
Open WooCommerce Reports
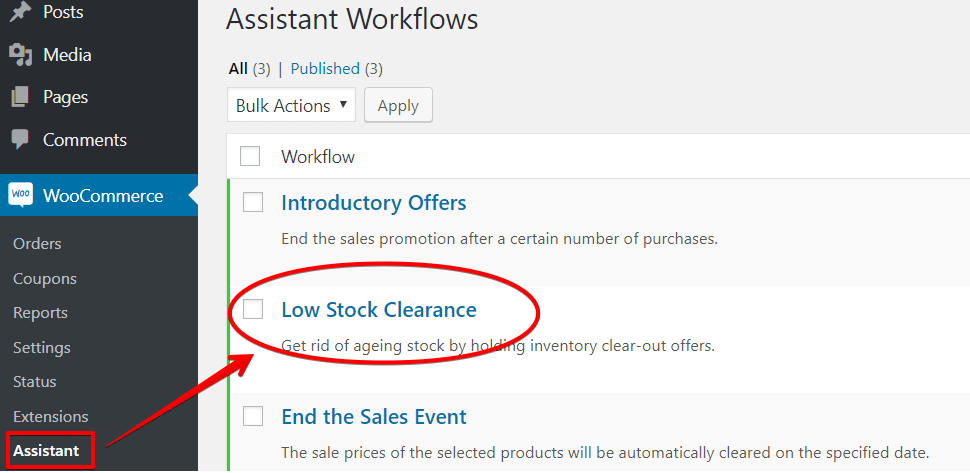point(40,313)
